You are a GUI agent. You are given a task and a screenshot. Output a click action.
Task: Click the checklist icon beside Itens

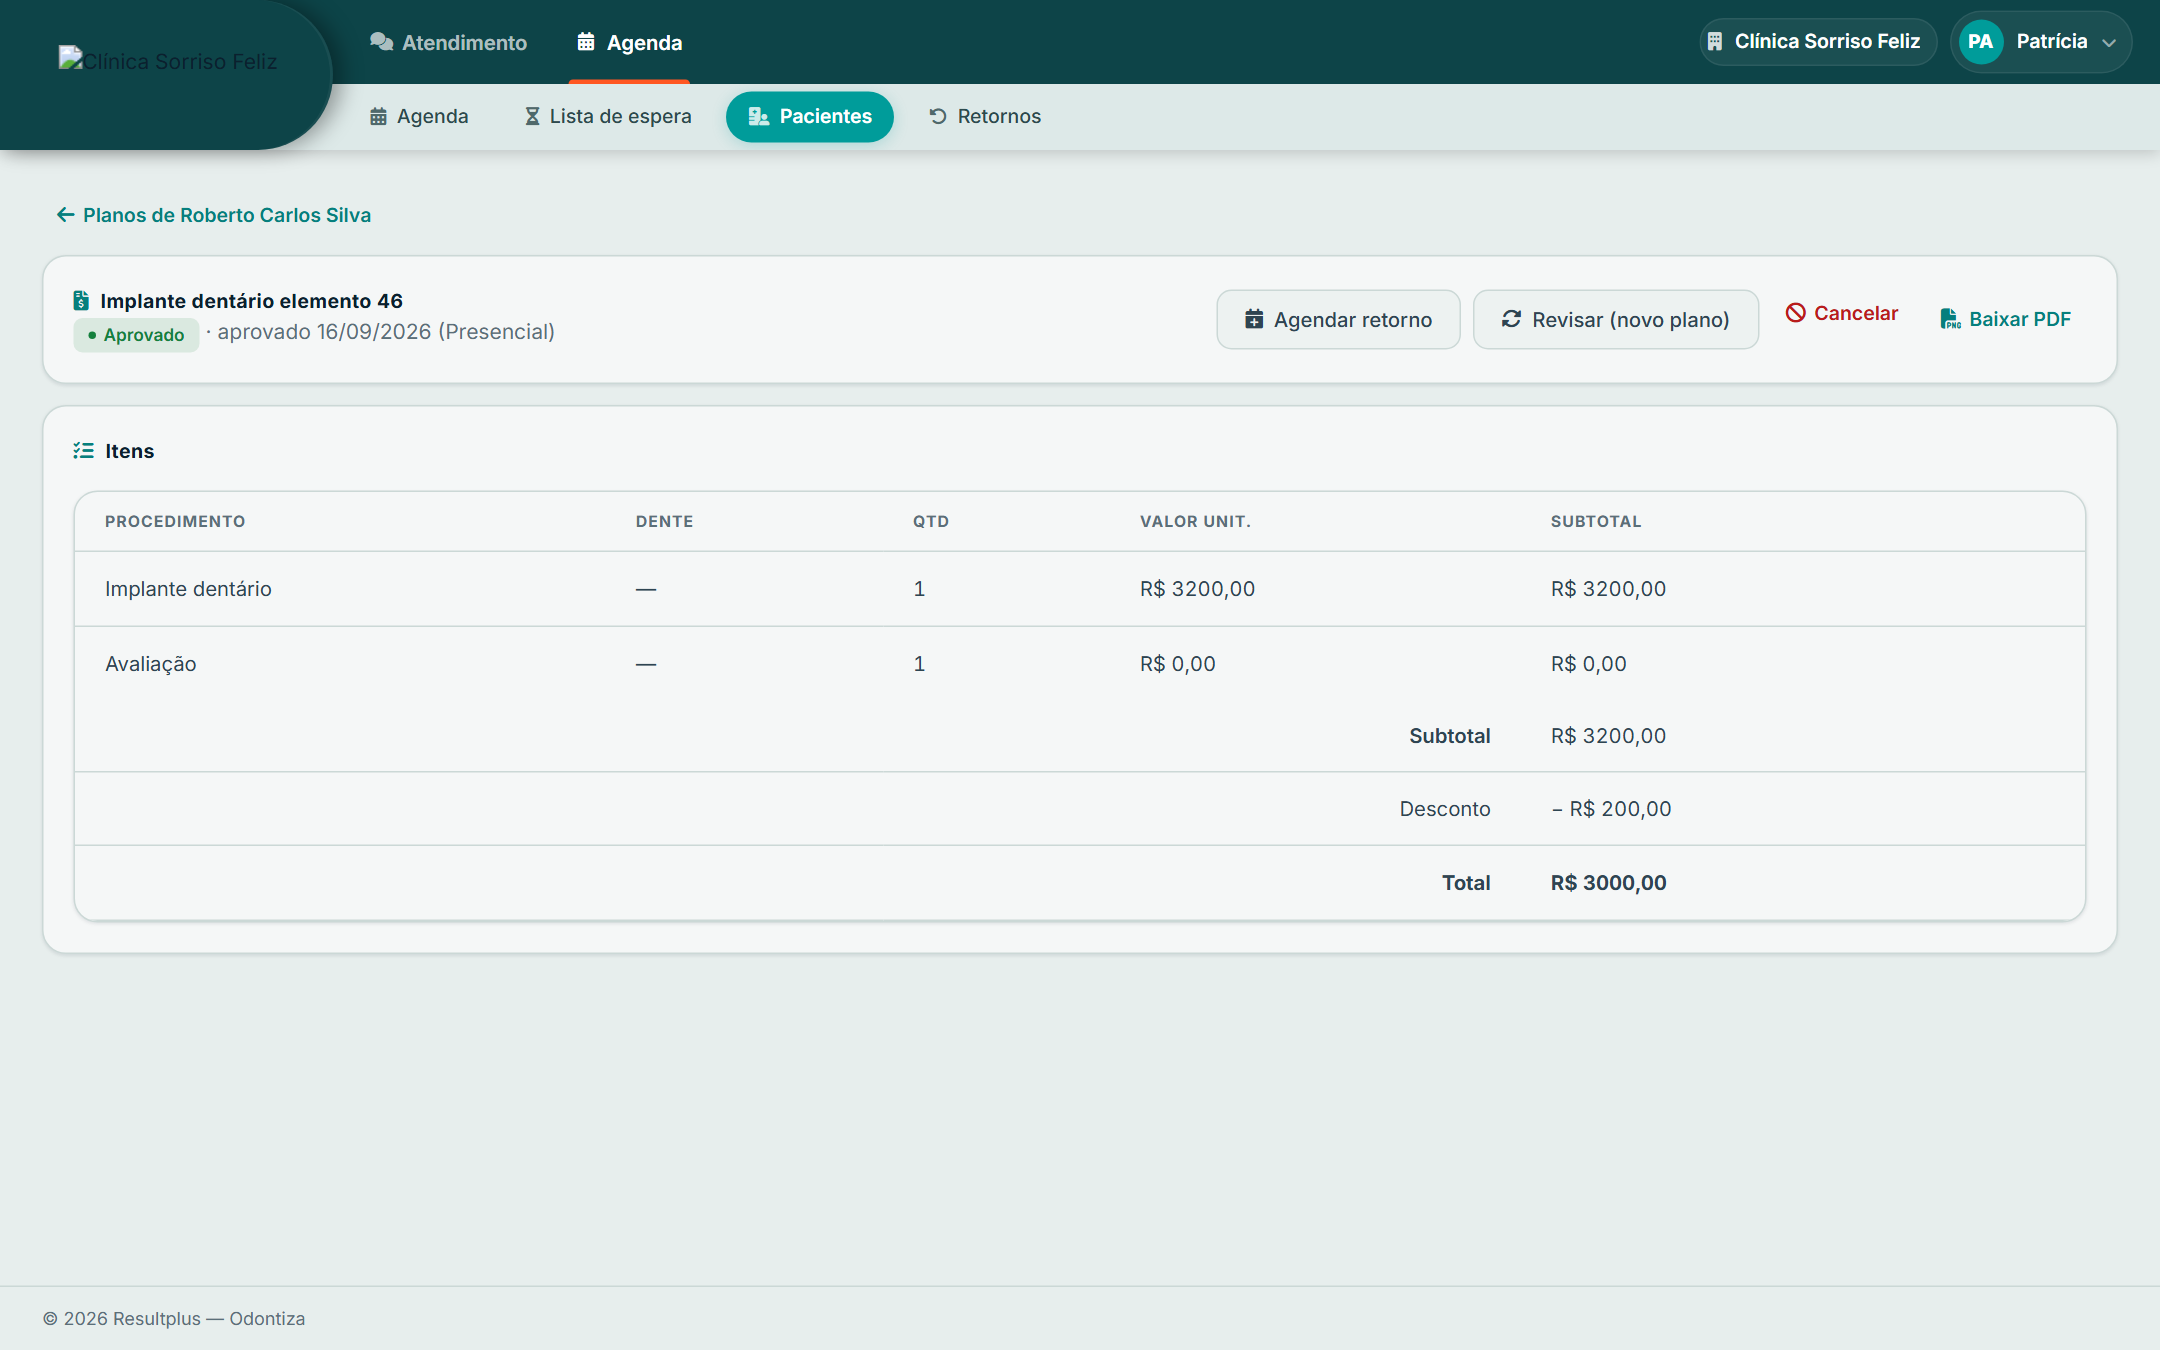click(x=84, y=451)
